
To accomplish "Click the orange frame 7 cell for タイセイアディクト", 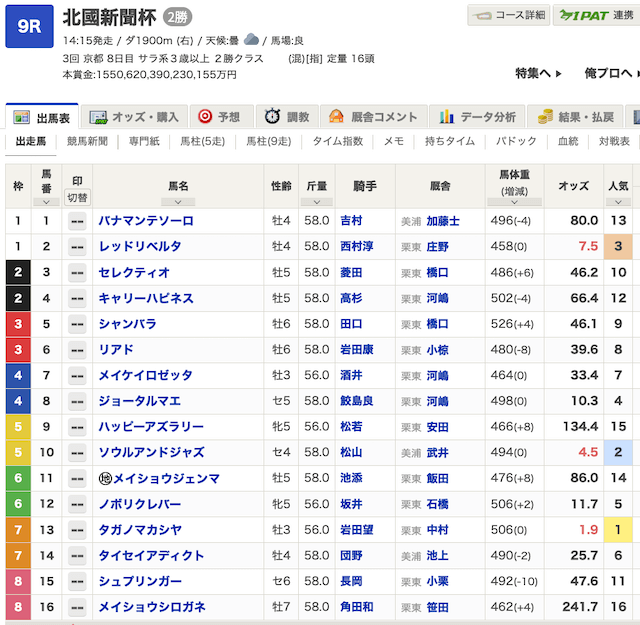I will [17, 556].
